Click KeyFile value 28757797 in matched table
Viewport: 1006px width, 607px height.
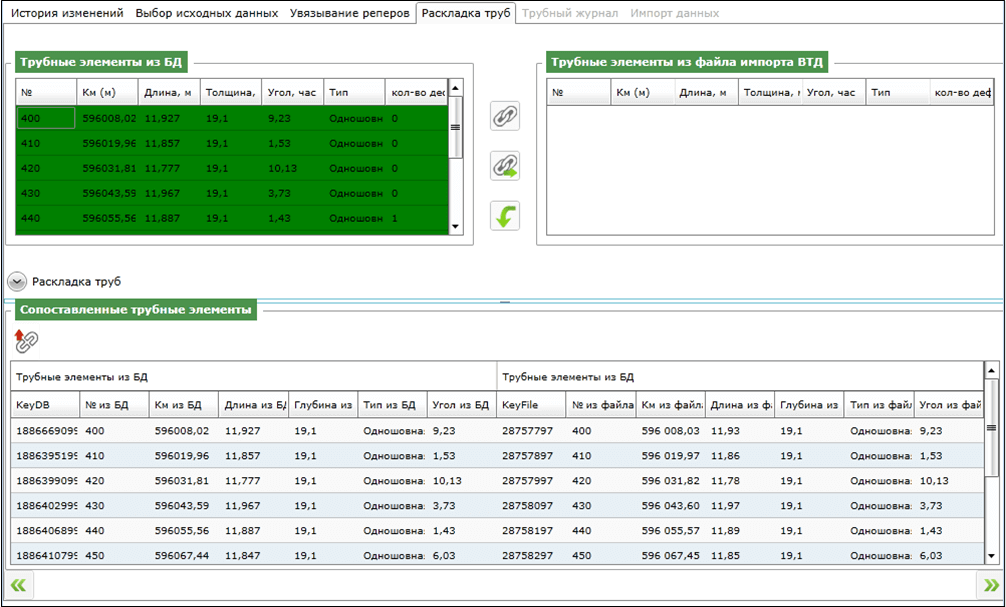527,431
